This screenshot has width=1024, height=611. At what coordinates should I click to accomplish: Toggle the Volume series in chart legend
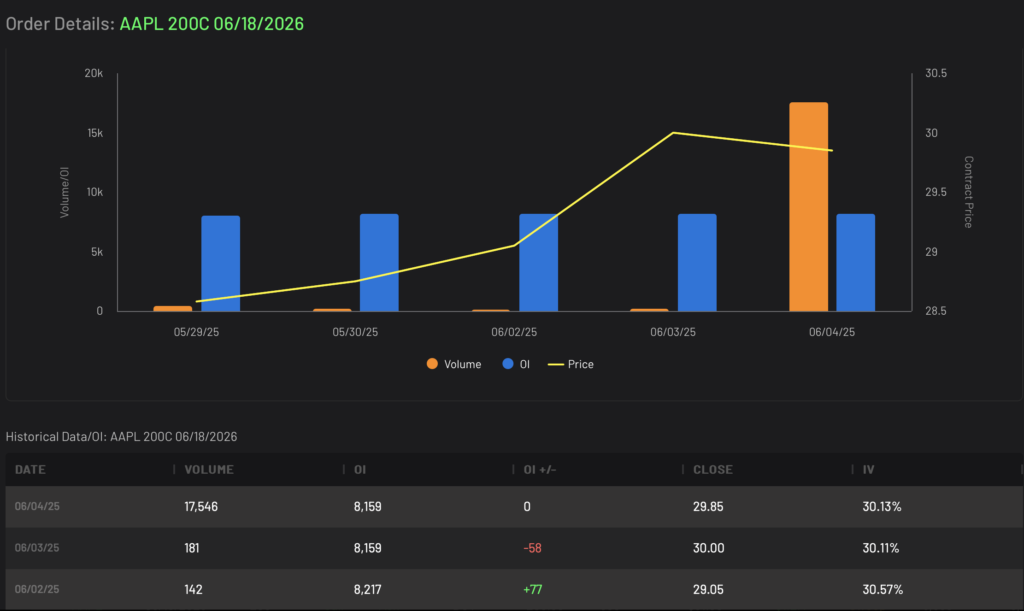click(x=454, y=364)
